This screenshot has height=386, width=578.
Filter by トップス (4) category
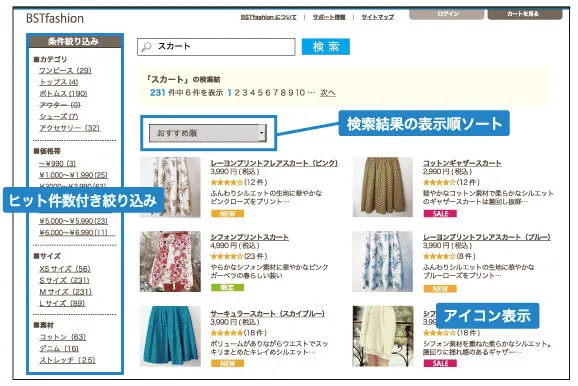59,82
